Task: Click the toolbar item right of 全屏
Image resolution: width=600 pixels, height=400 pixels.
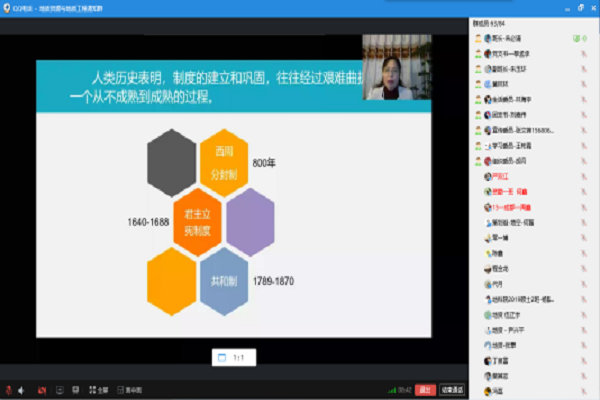Action: pyautogui.click(x=131, y=389)
